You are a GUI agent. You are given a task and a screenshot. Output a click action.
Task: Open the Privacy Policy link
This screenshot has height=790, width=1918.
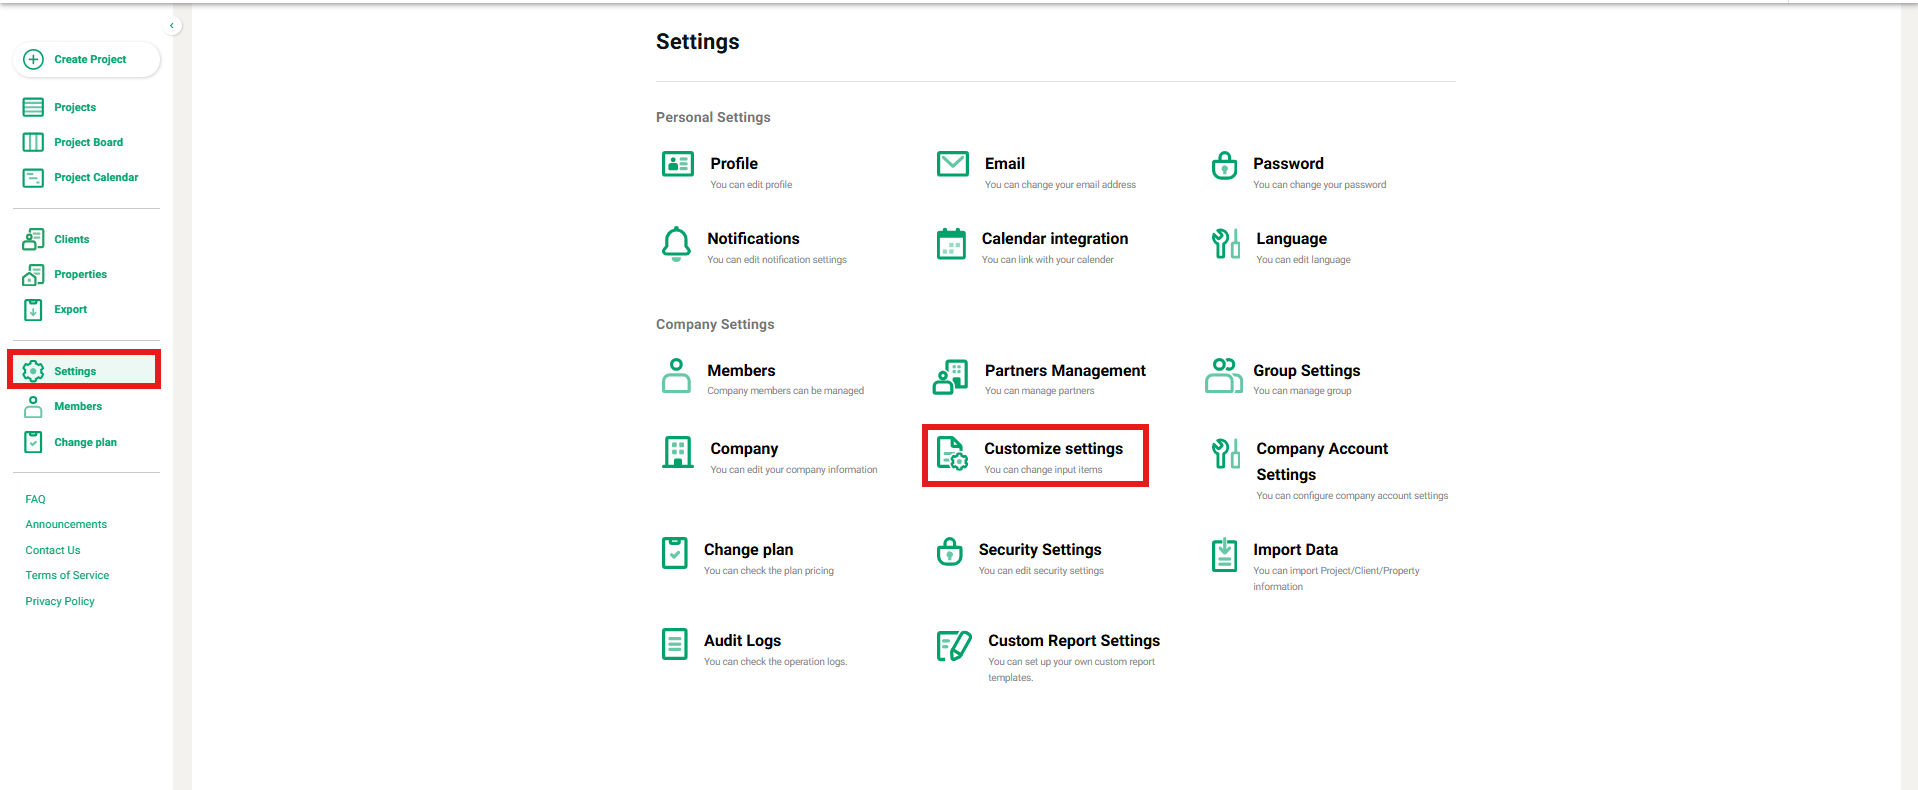[60, 601]
